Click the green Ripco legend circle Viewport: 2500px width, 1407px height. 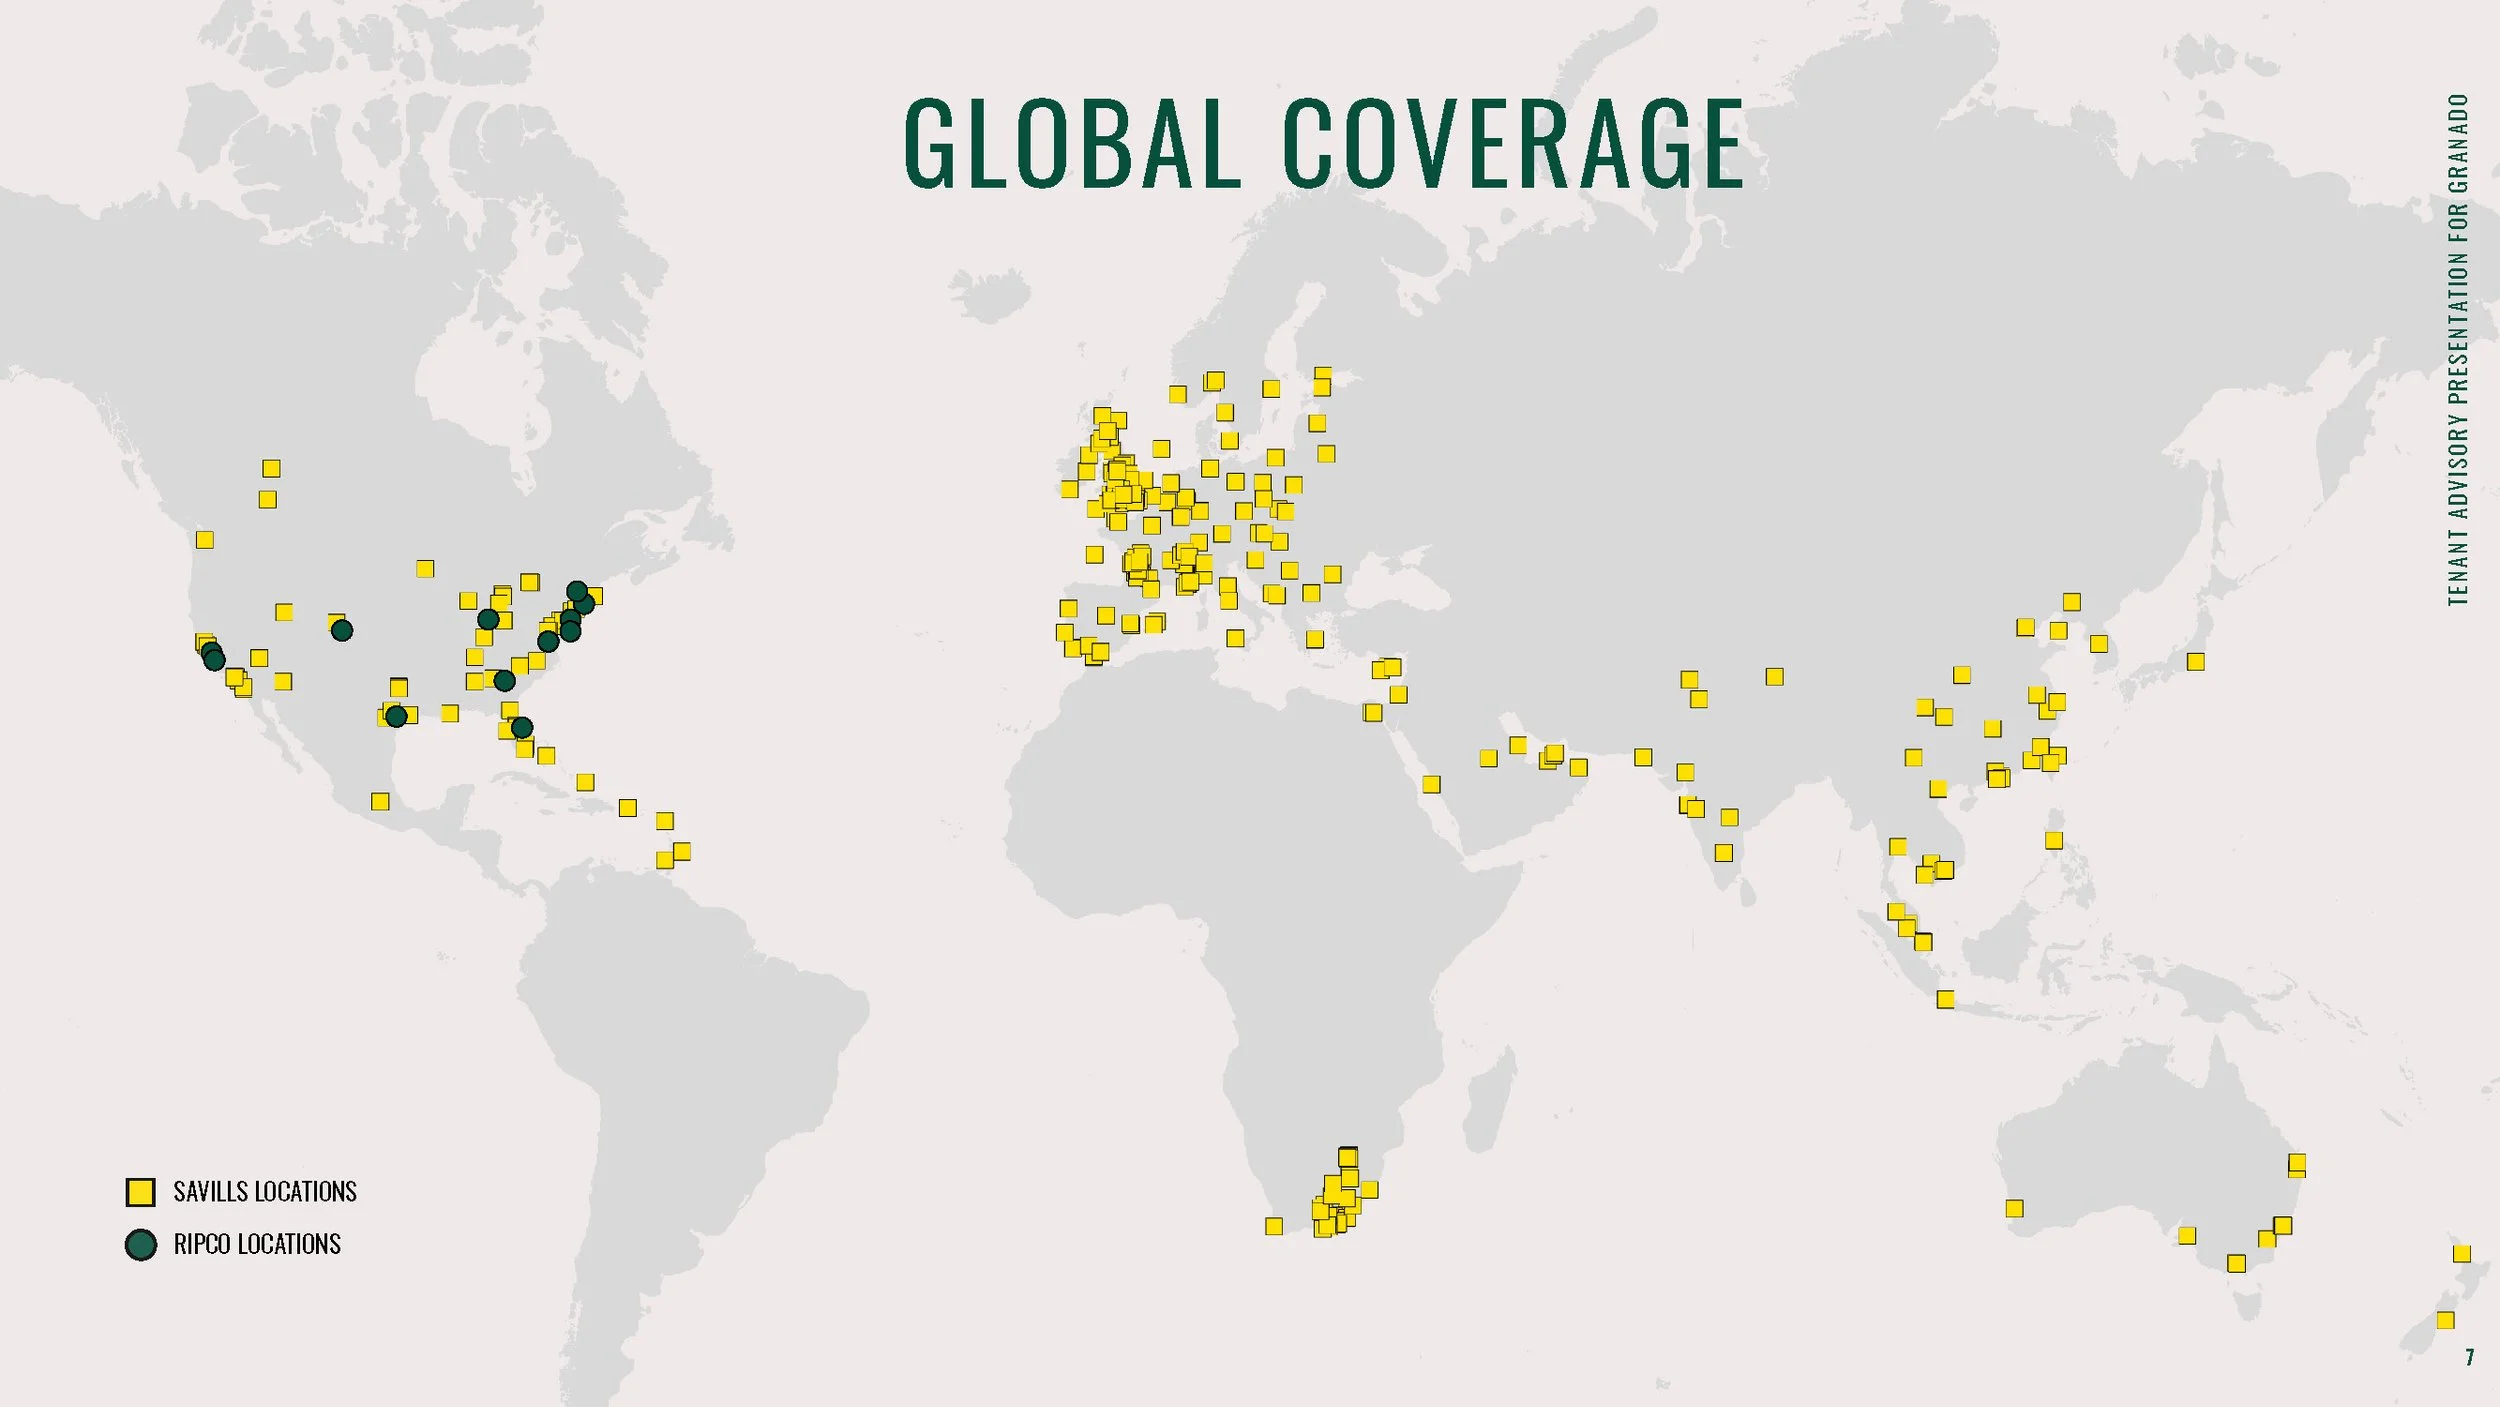(x=141, y=1244)
